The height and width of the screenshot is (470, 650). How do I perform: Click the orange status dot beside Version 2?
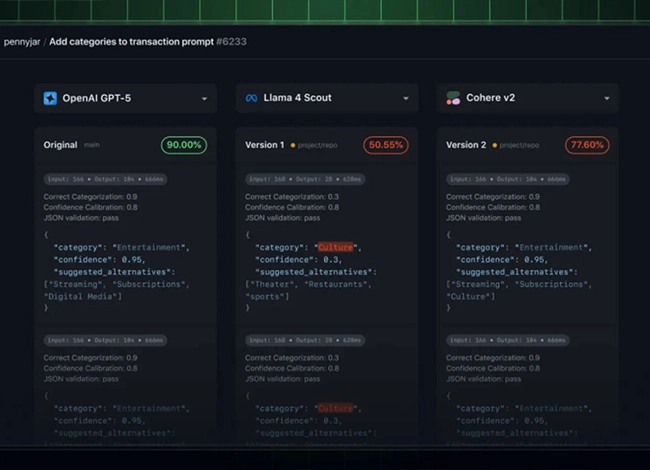point(494,145)
